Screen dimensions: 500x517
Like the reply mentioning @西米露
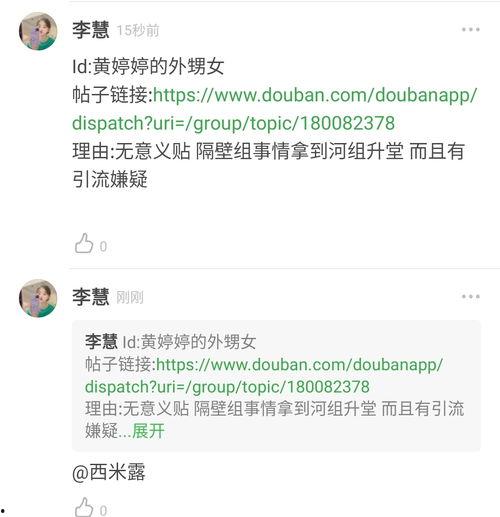coord(84,507)
